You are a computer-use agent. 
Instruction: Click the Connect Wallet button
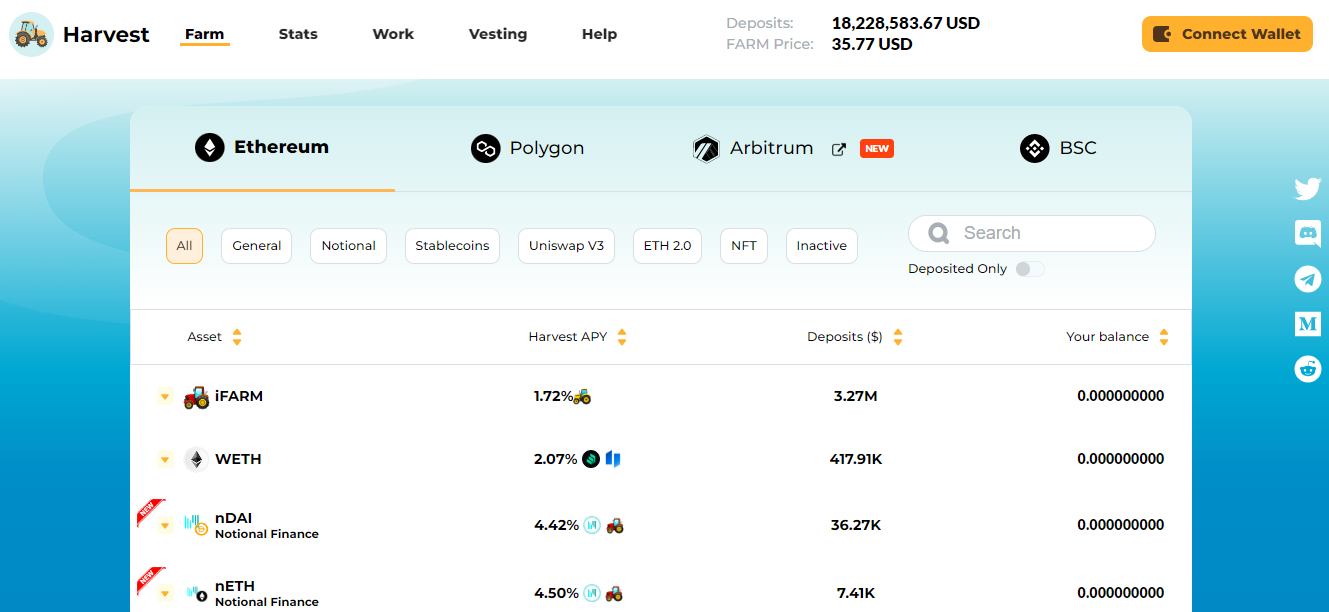click(x=1227, y=34)
